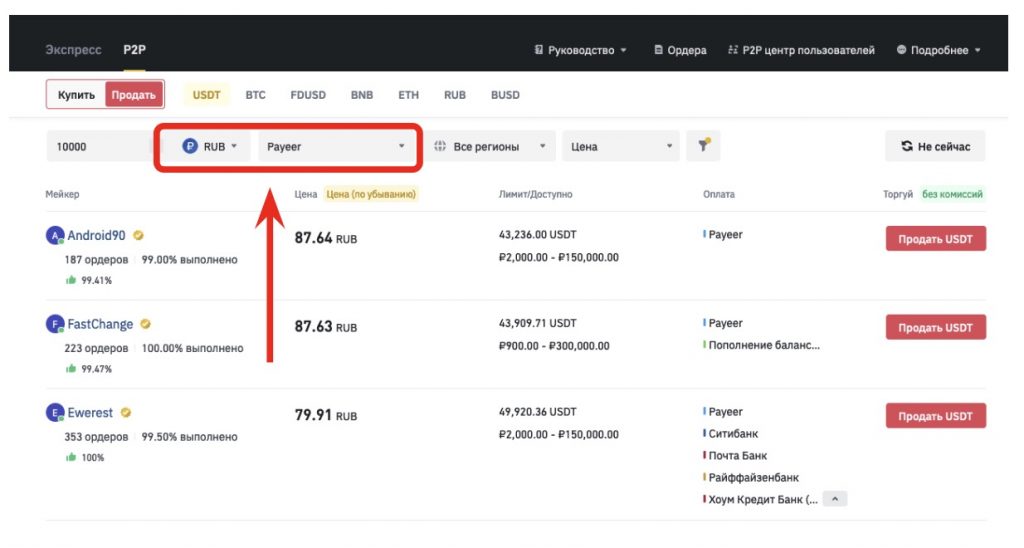
Task: Click the FastChange avatar icon
Action: pyautogui.click(x=55, y=324)
